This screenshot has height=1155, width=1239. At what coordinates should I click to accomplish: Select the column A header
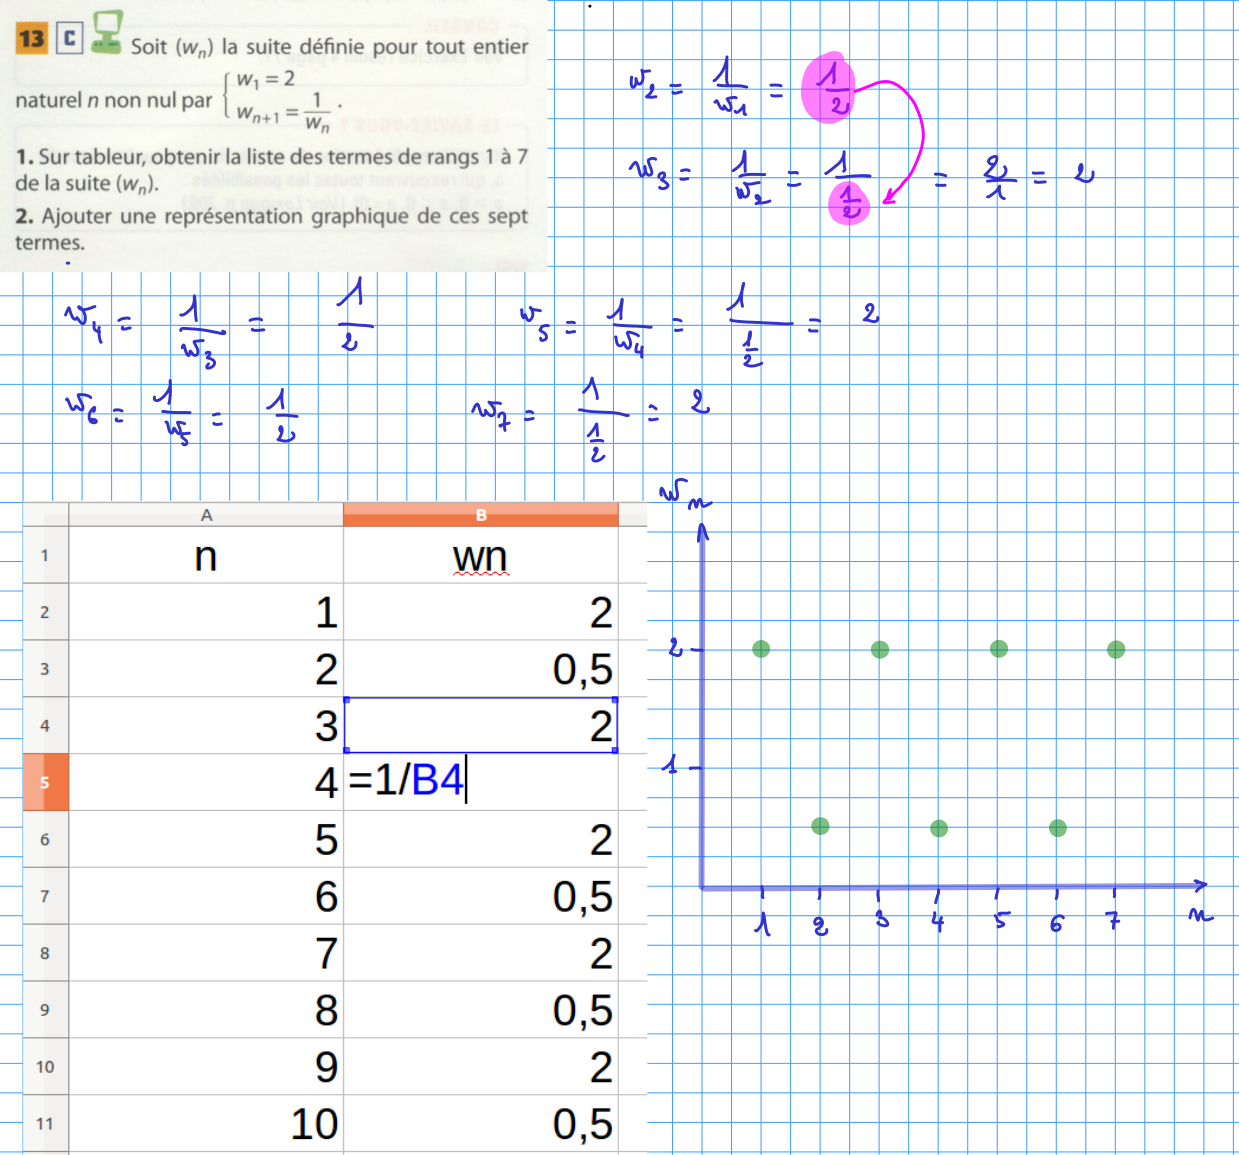(206, 515)
